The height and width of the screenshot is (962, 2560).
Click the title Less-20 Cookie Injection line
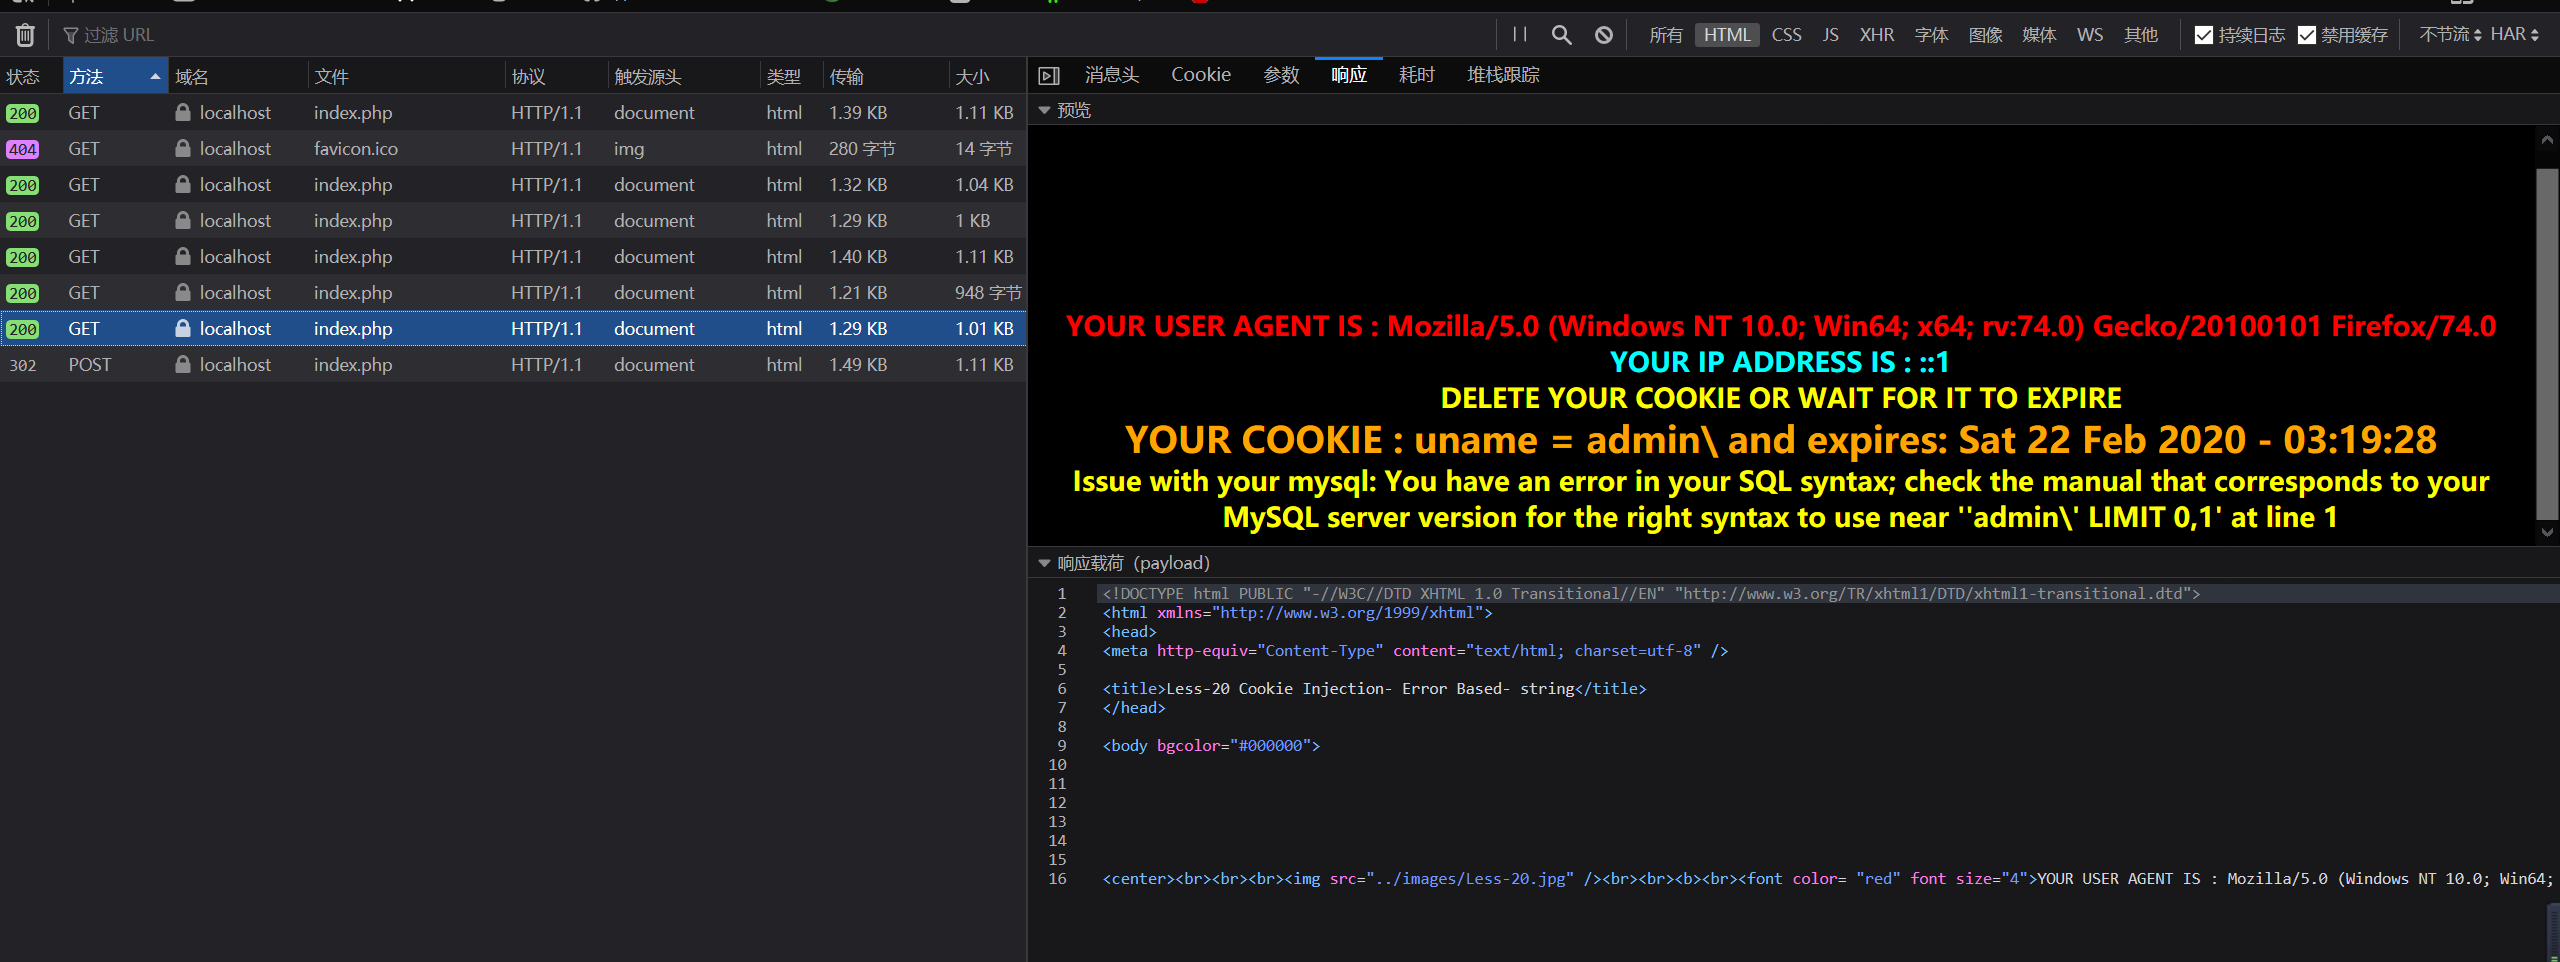[1374, 688]
